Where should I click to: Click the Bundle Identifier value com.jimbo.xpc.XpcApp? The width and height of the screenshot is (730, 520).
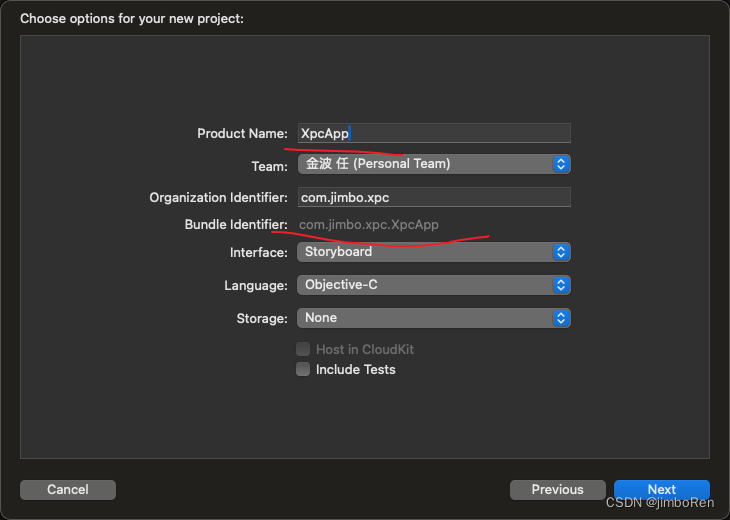pyautogui.click(x=369, y=225)
